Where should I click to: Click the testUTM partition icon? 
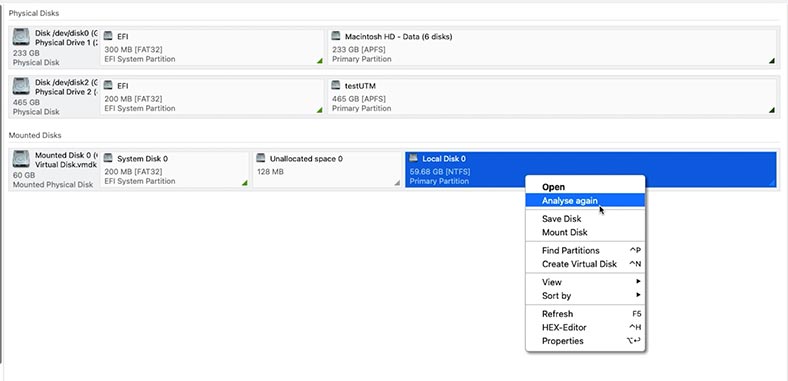tap(336, 85)
